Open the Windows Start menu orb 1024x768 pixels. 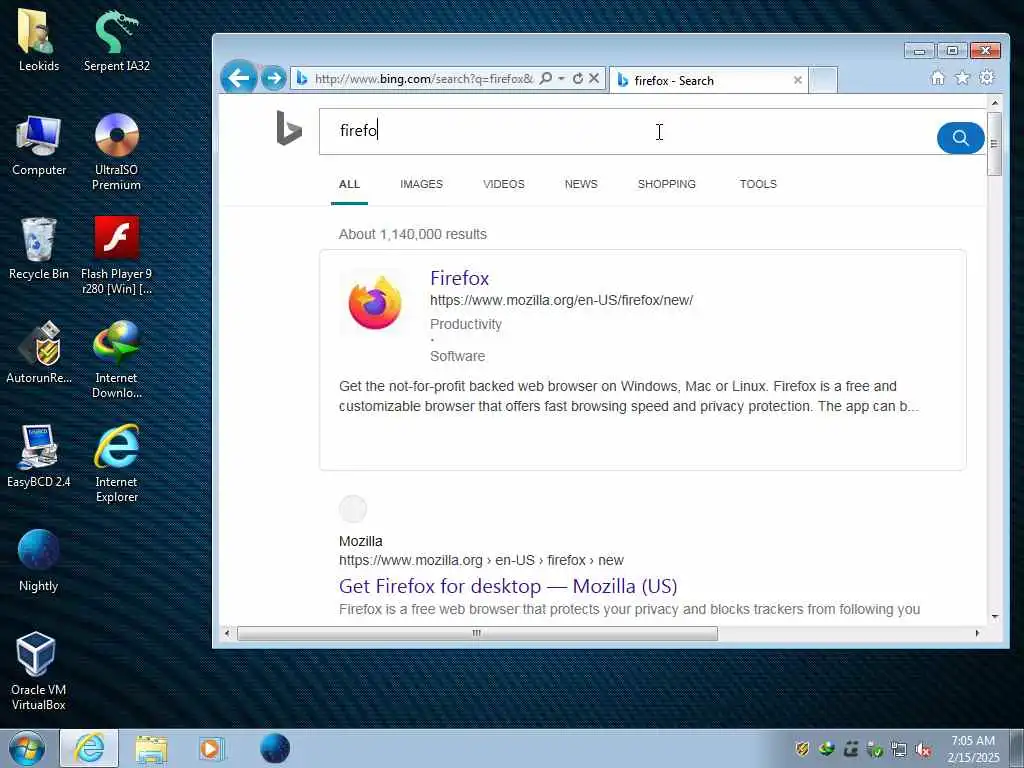[27, 748]
